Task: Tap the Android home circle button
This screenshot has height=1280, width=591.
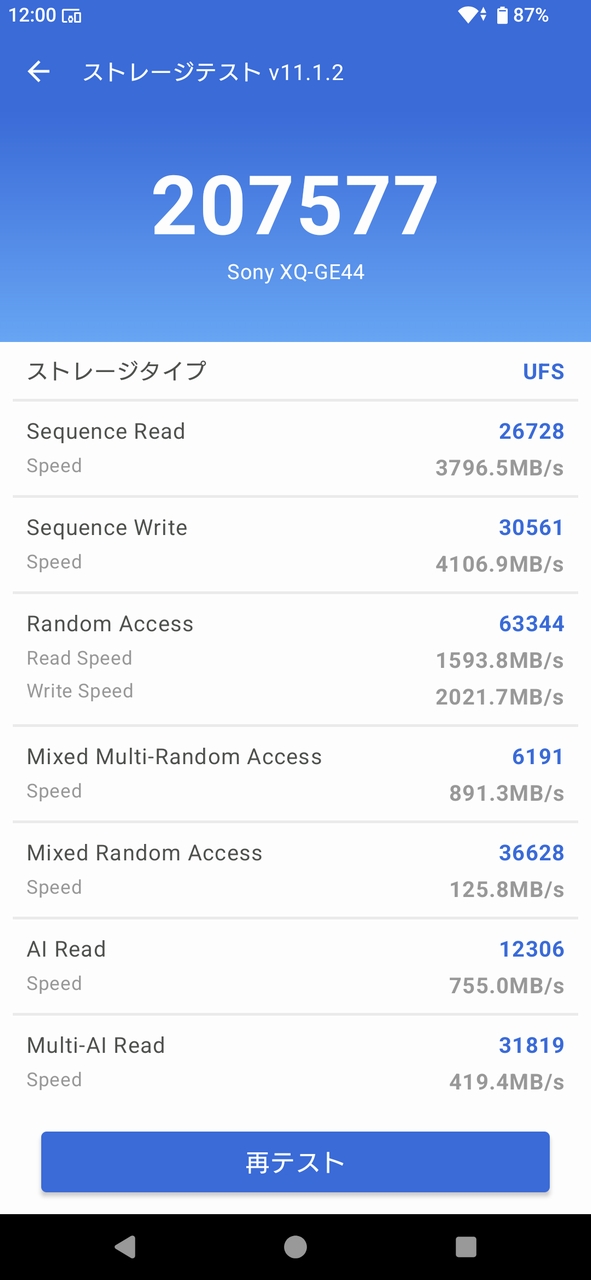Action: (x=295, y=1246)
